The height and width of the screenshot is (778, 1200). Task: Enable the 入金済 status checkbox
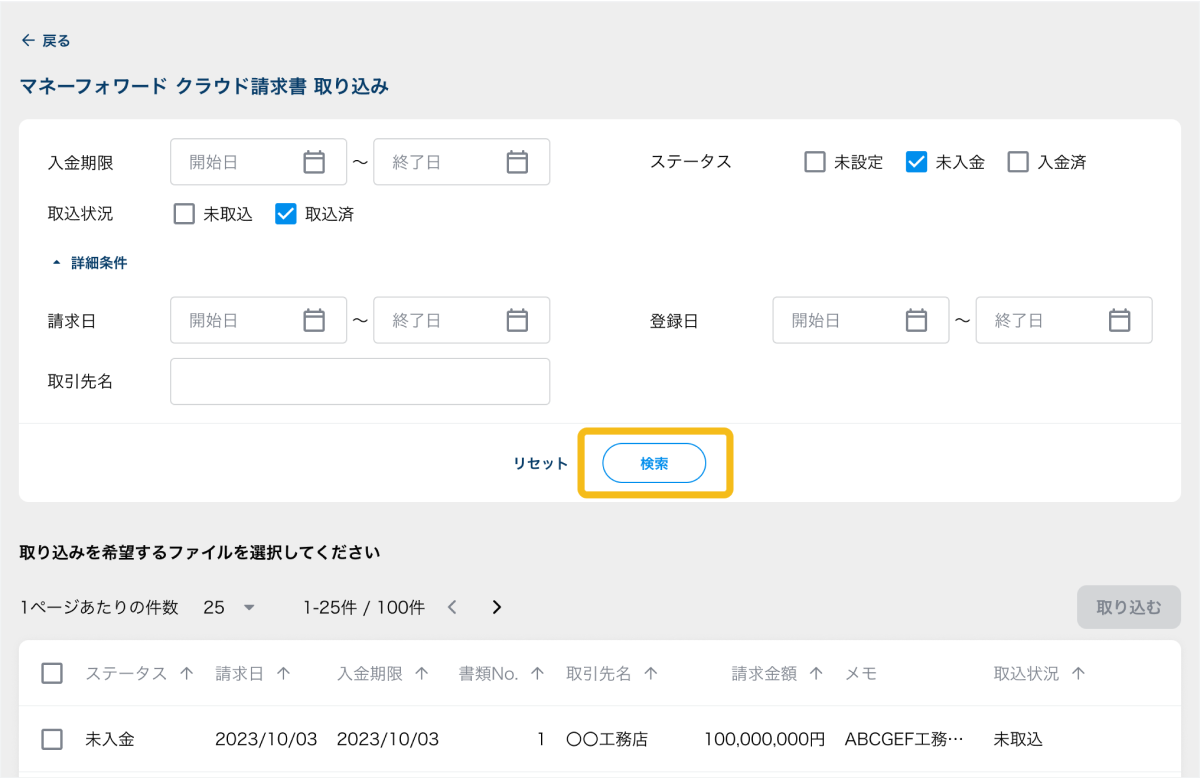pyautogui.click(x=1018, y=162)
